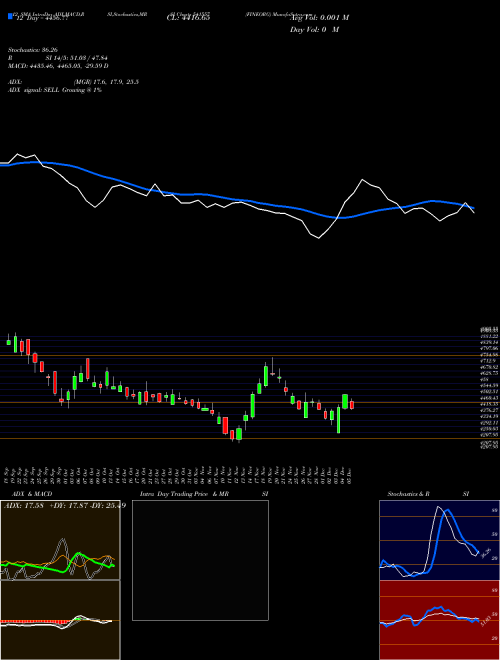The width and height of the screenshot is (500, 660).
Task: Click the 'Intra Day Trading Price & MR' title
Action: coord(184,494)
